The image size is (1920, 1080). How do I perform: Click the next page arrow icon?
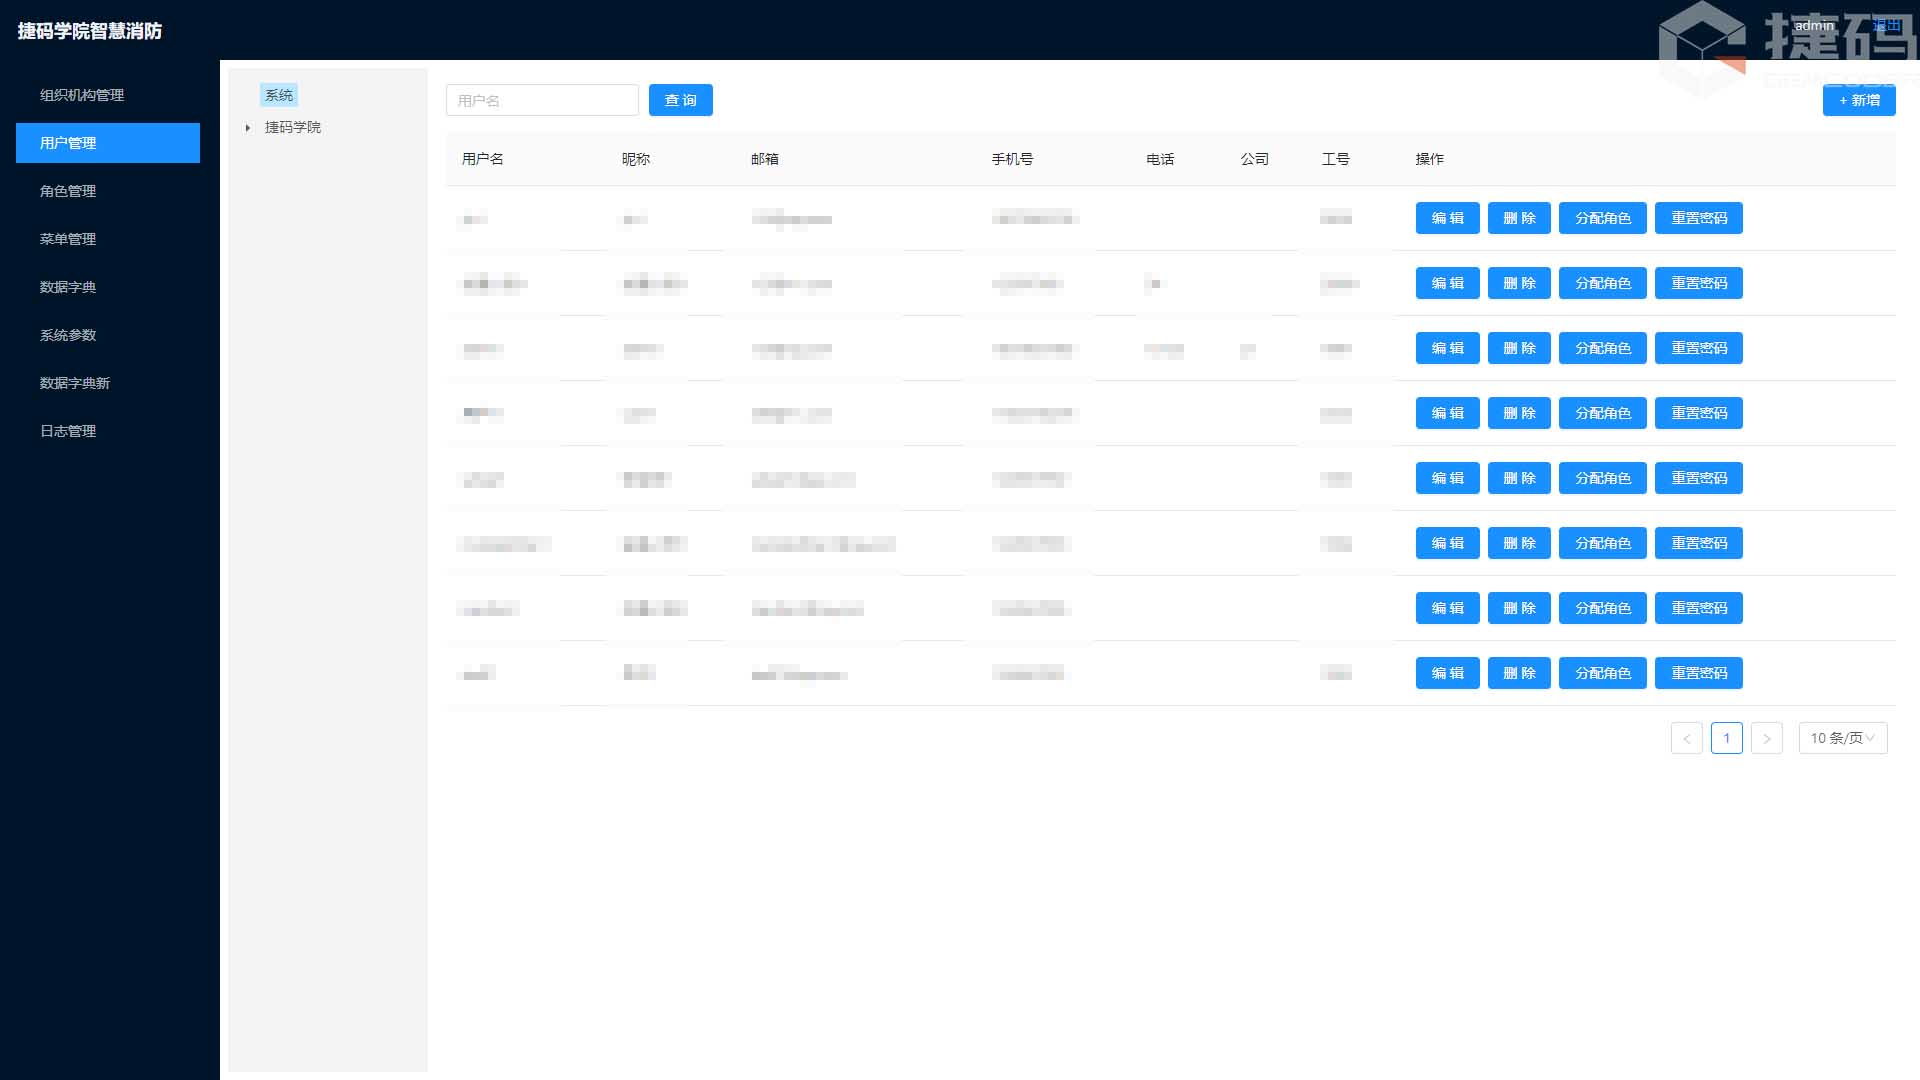1766,738
